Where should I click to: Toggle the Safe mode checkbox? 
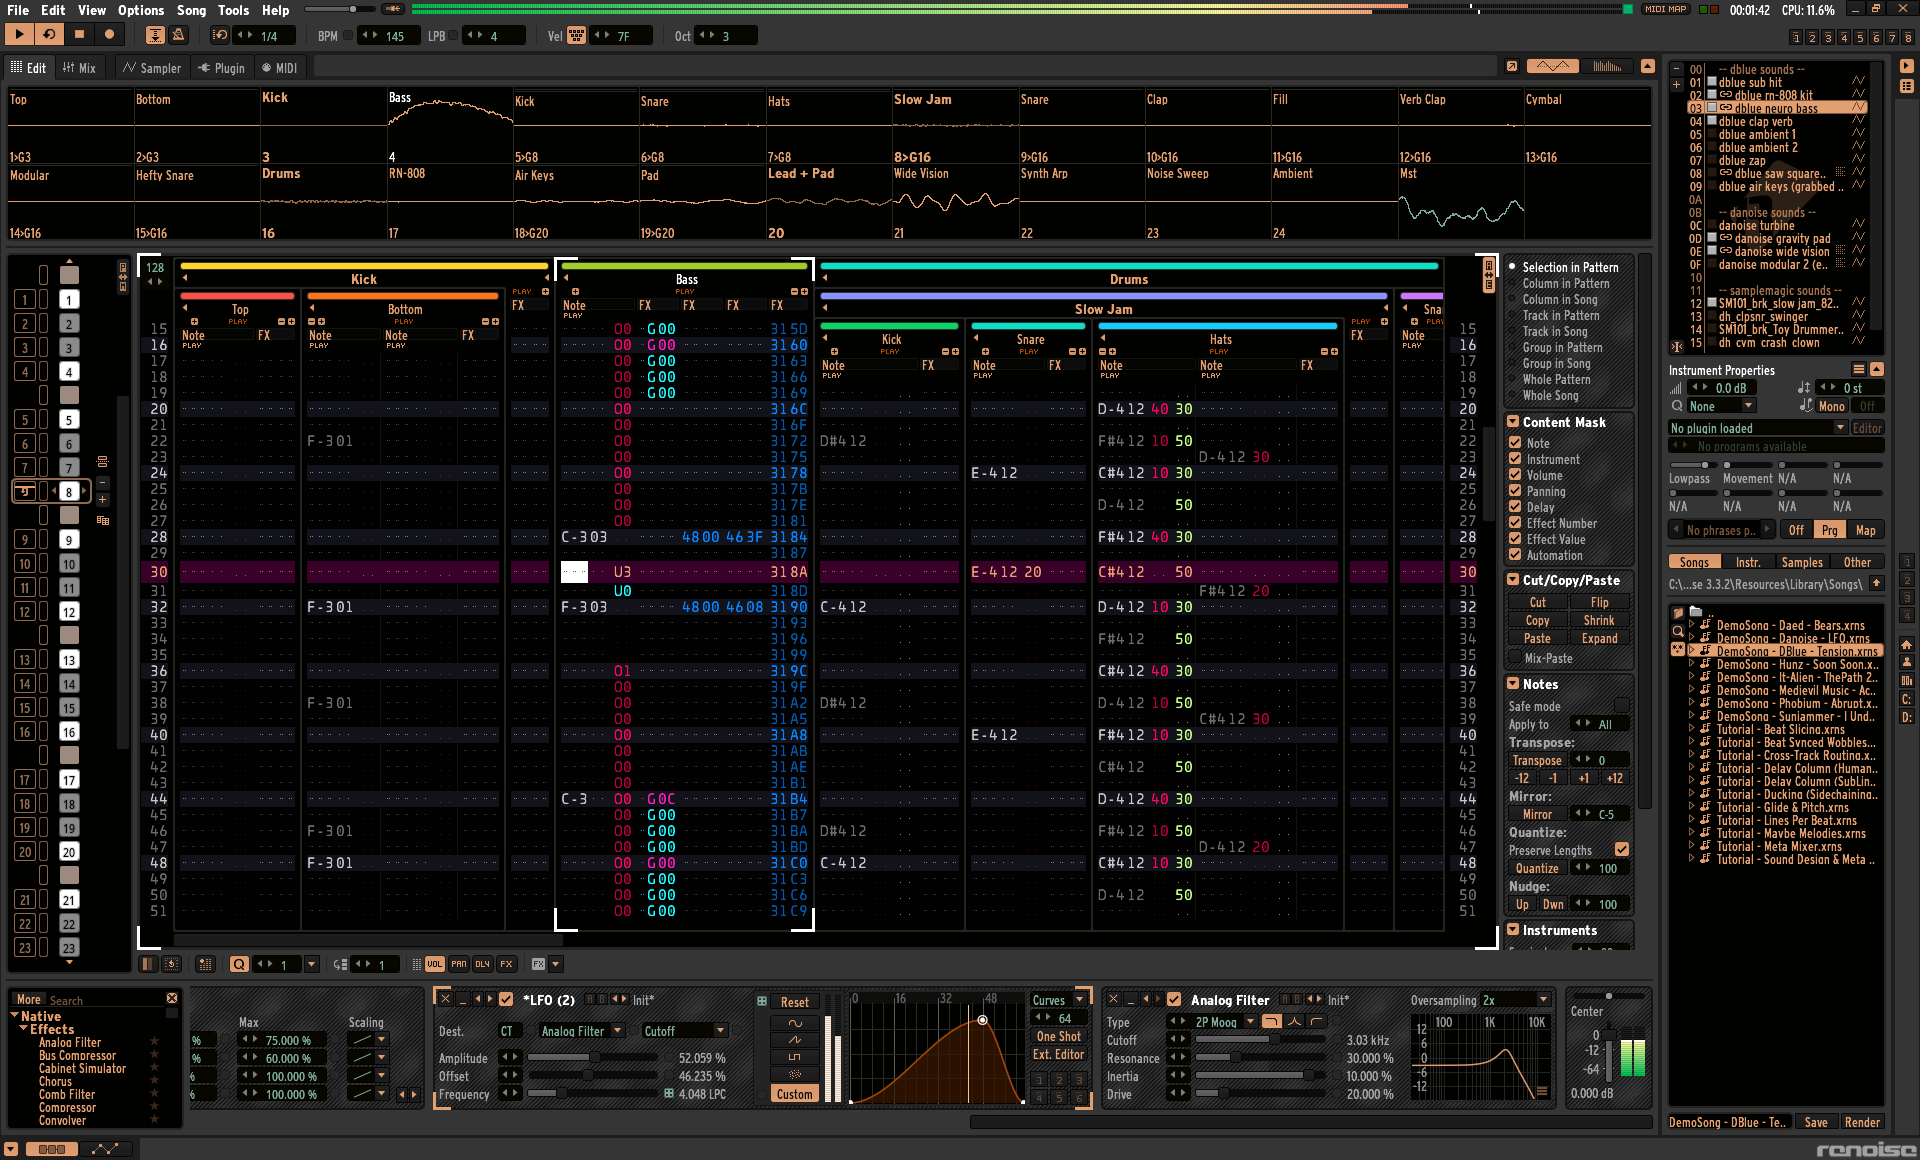pos(1622,705)
